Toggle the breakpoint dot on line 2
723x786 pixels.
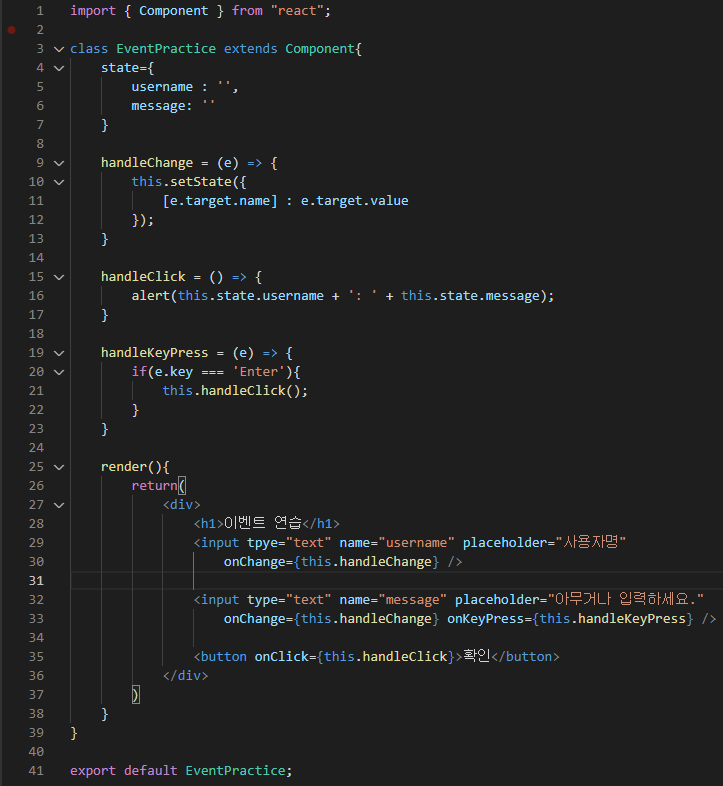coord(12,30)
